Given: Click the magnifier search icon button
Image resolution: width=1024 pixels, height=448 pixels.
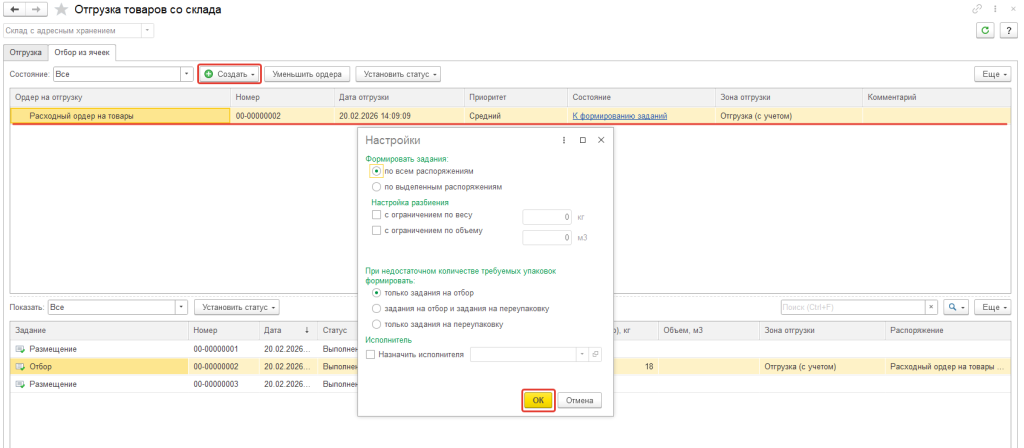Looking at the screenshot, I should click(x=956, y=307).
